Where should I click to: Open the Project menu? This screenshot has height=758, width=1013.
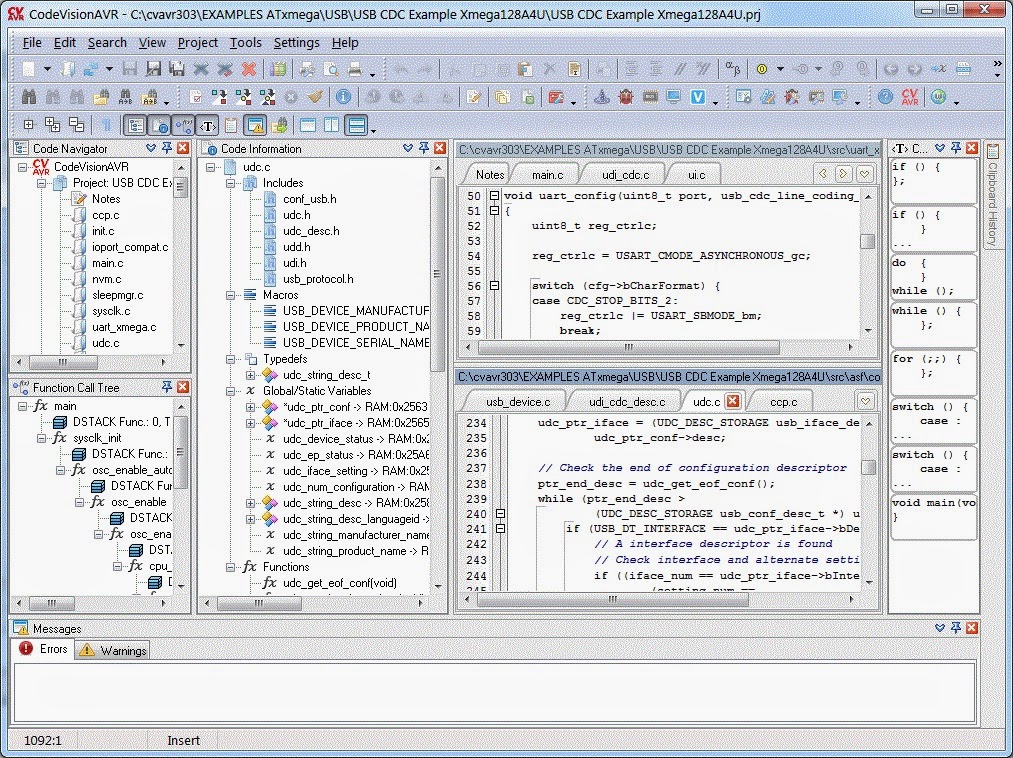(x=198, y=43)
